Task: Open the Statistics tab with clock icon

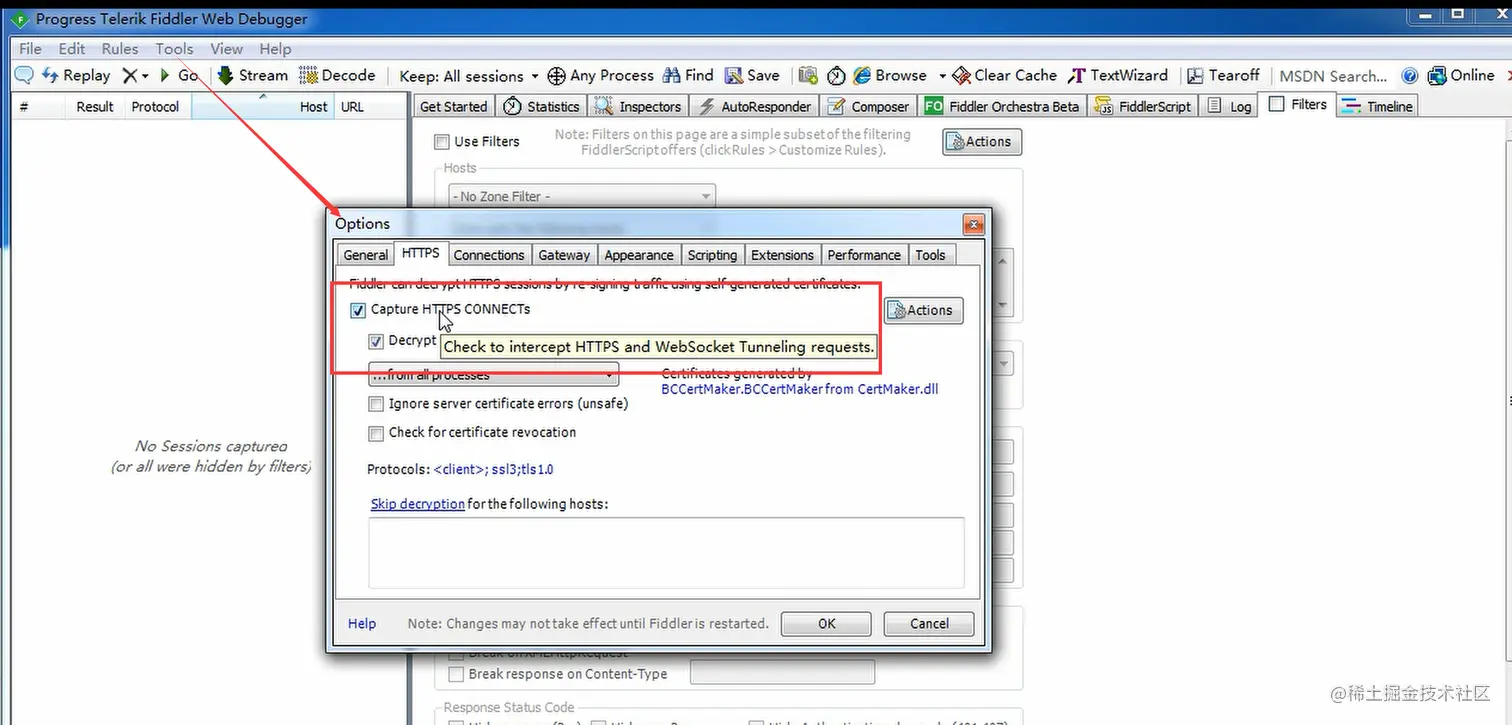Action: [x=541, y=106]
